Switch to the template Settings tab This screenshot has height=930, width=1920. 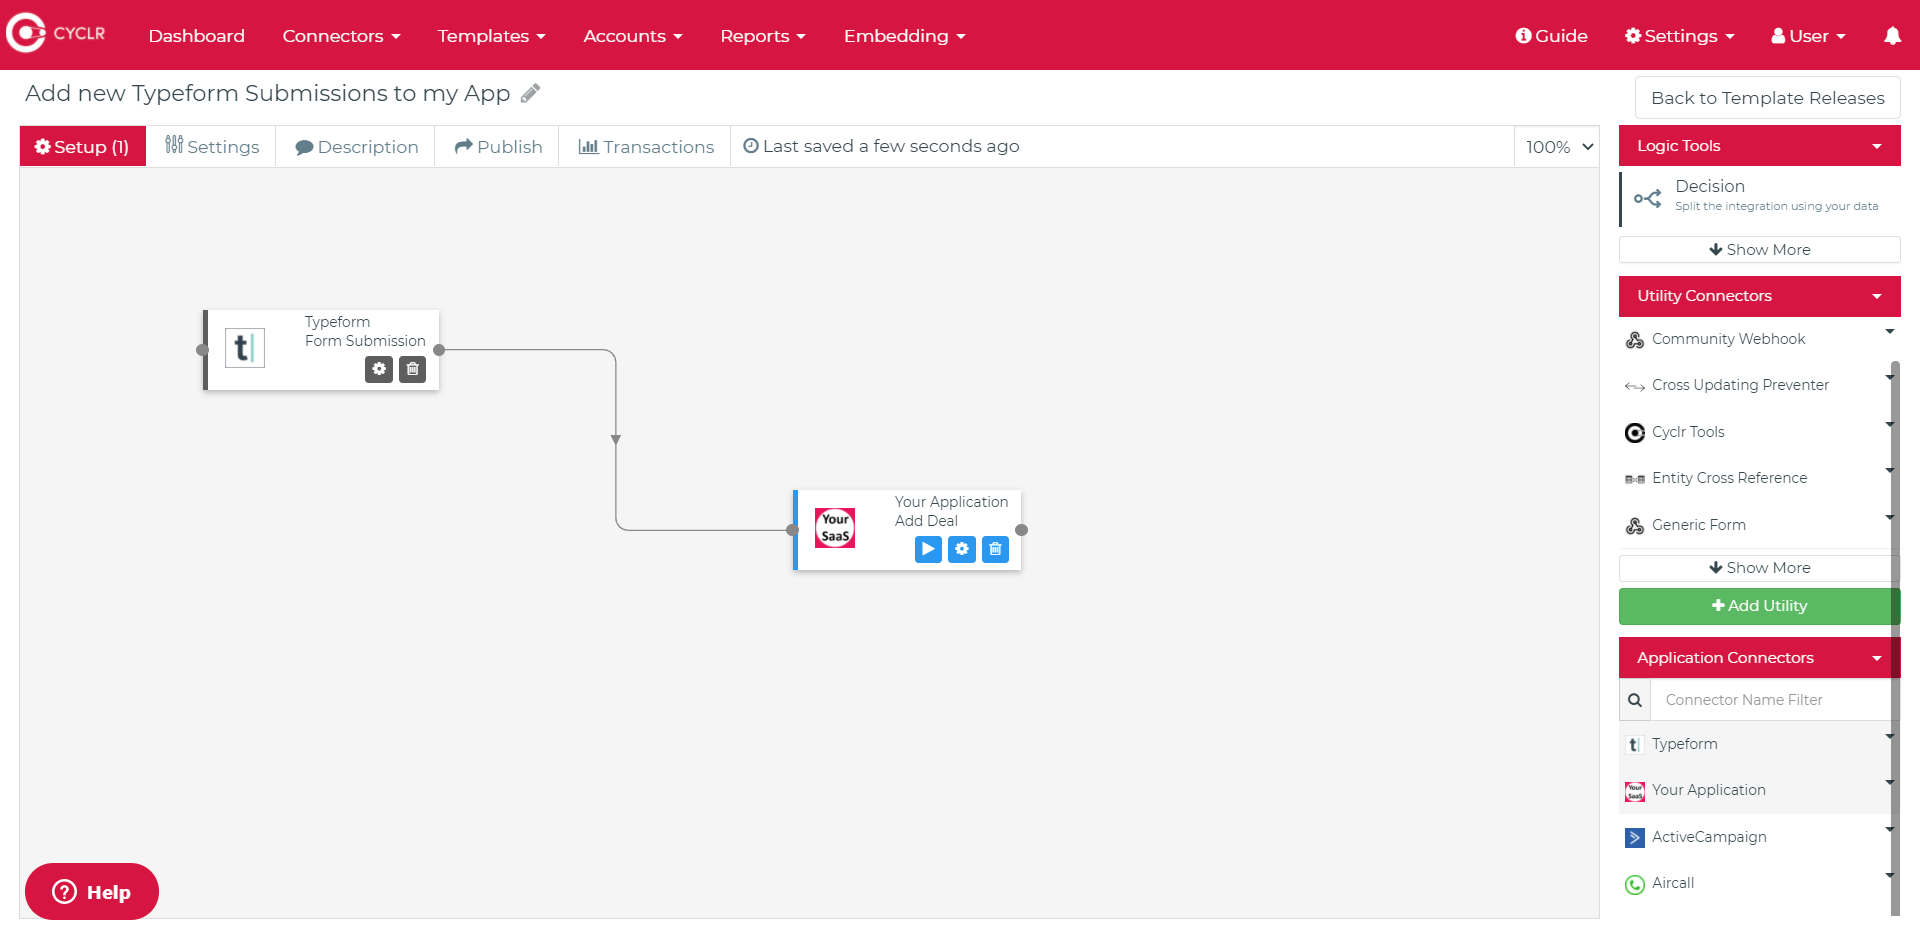pyautogui.click(x=212, y=147)
